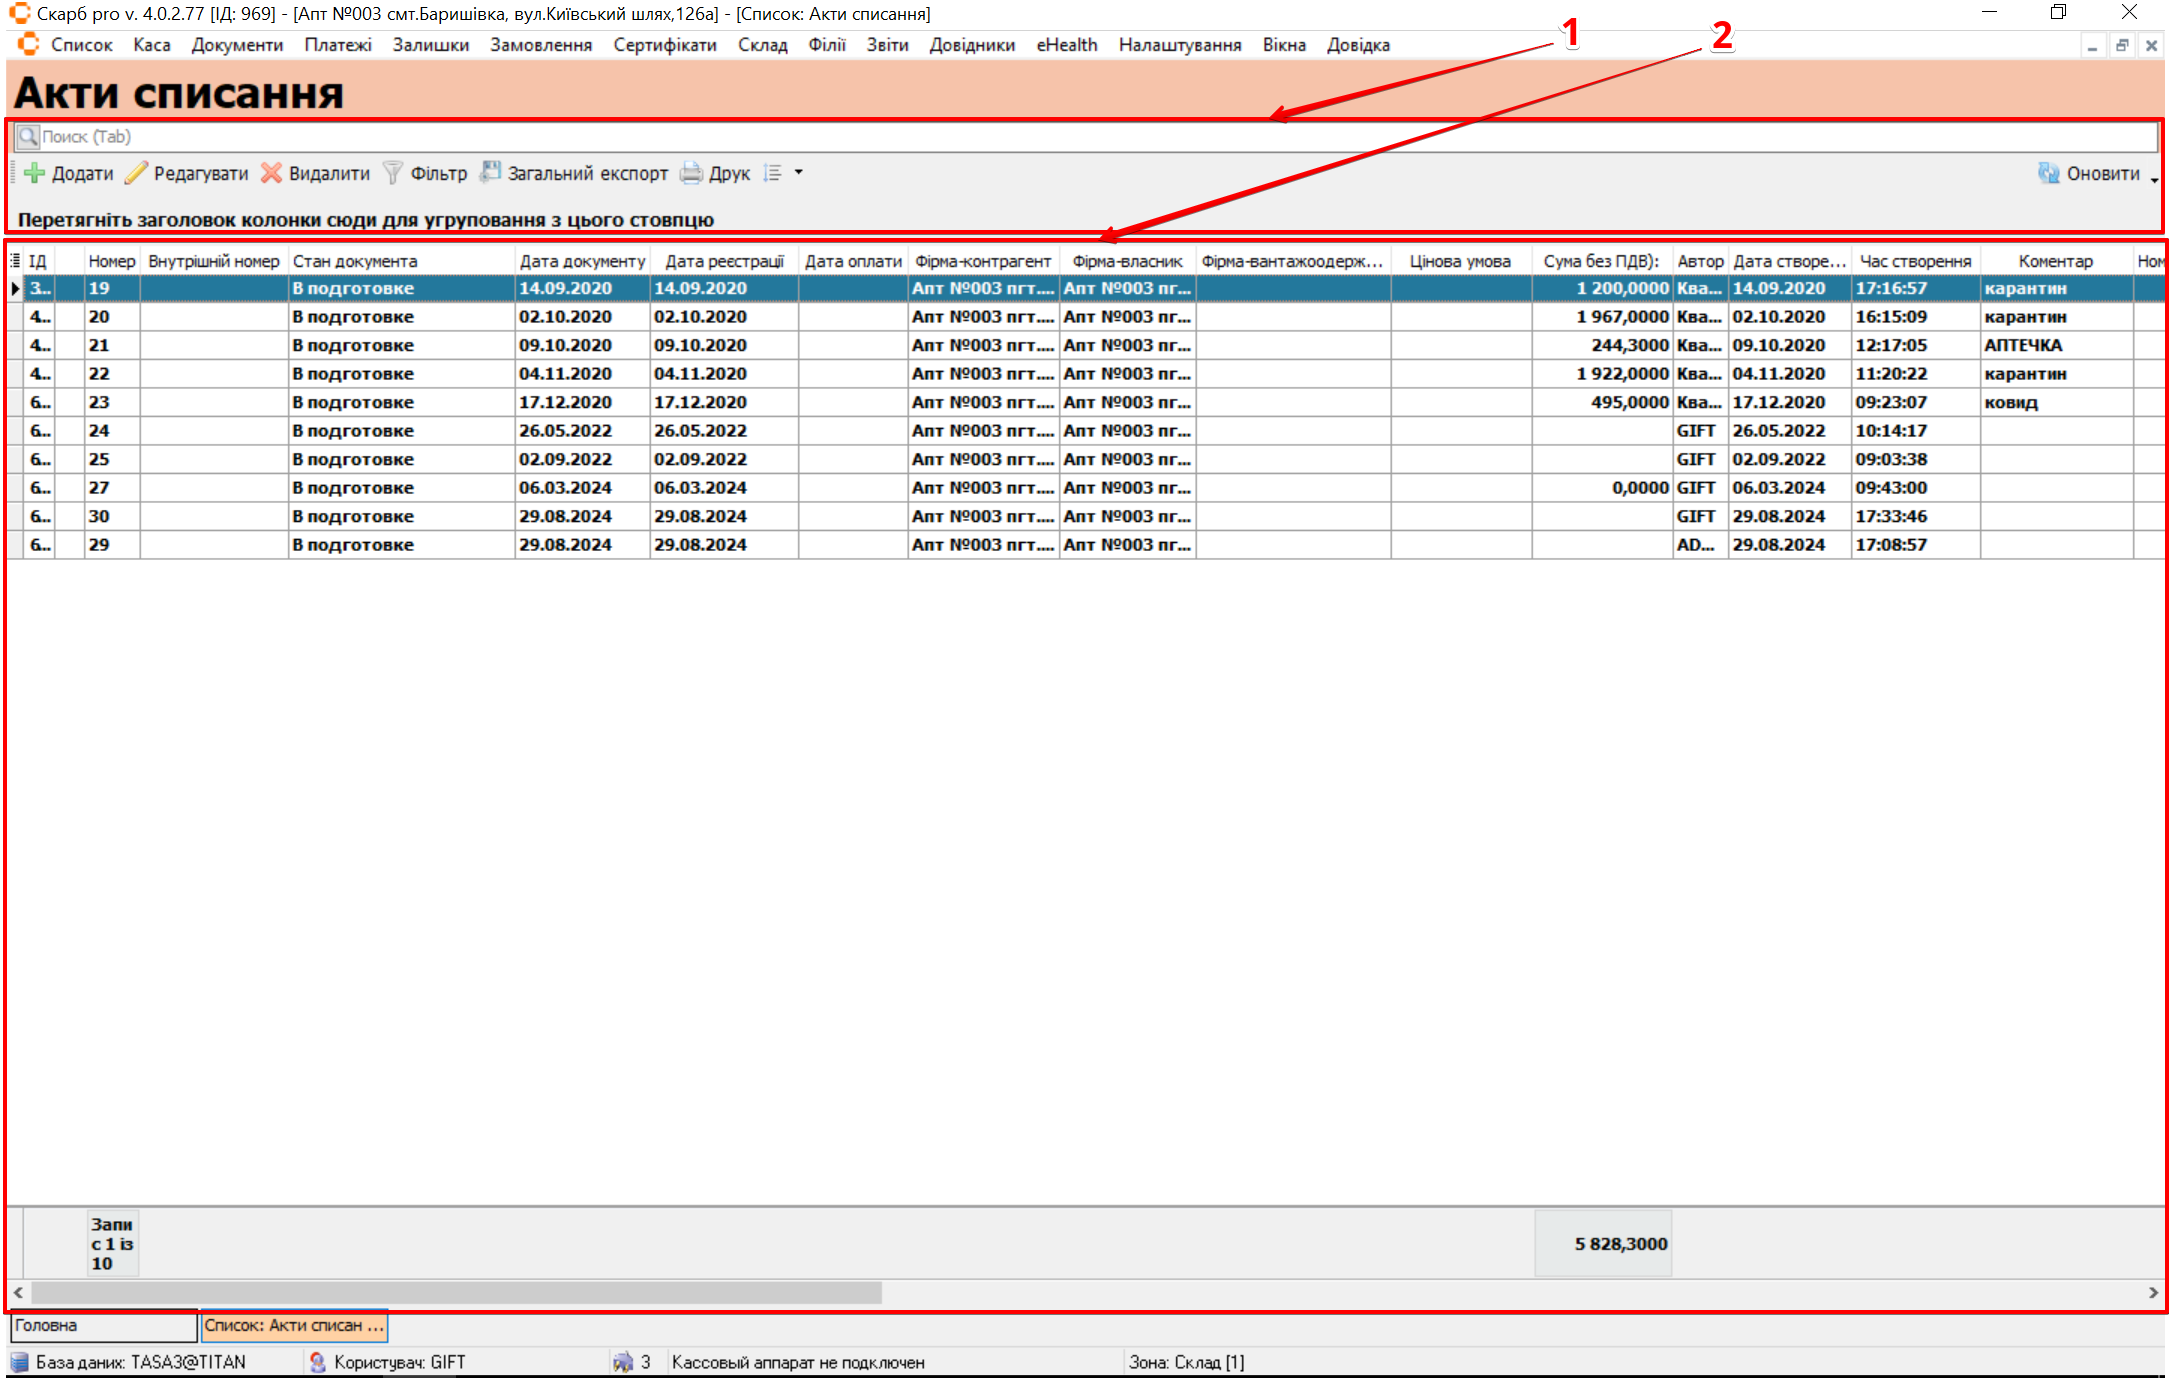Click the list view options icon
The height and width of the screenshot is (1378, 2174).
coord(772,173)
